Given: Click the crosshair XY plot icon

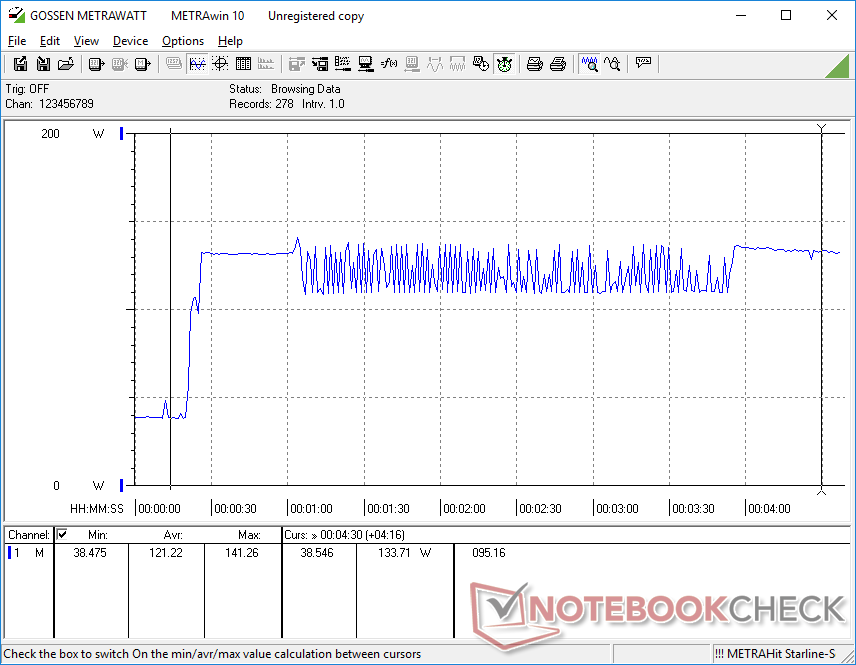Looking at the screenshot, I should click(x=220, y=64).
